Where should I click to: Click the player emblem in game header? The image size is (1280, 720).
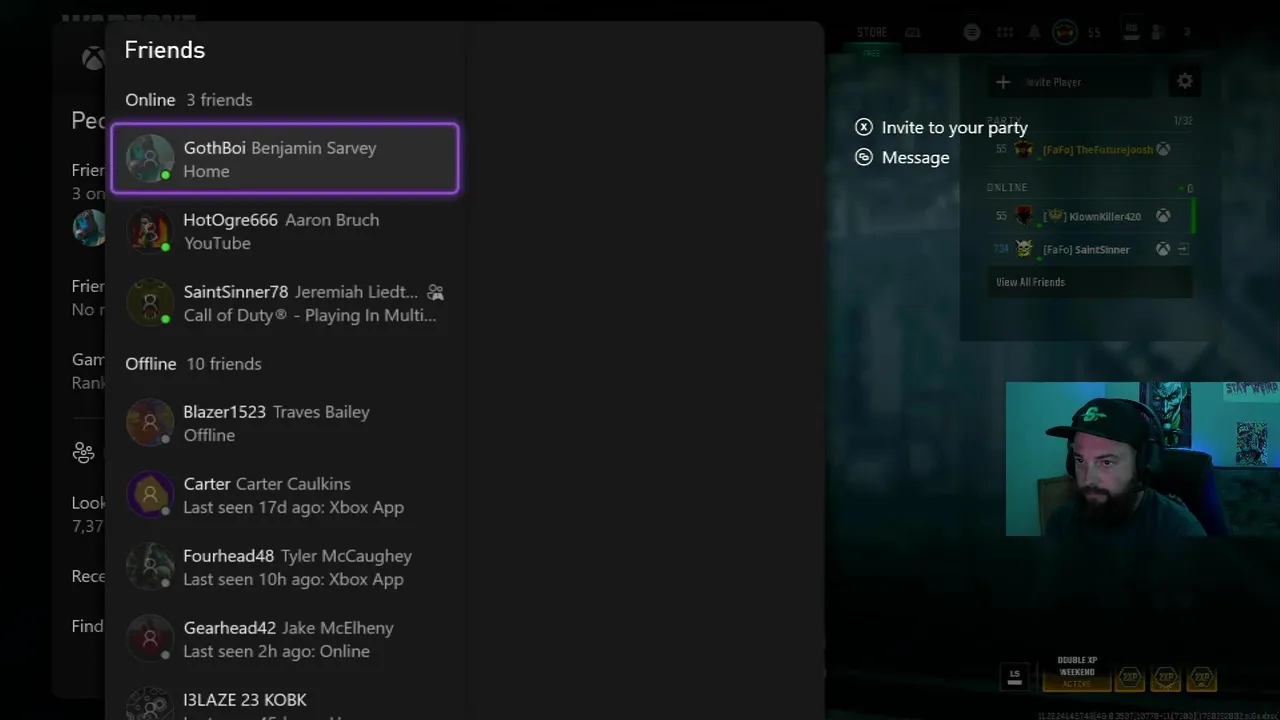1065,32
